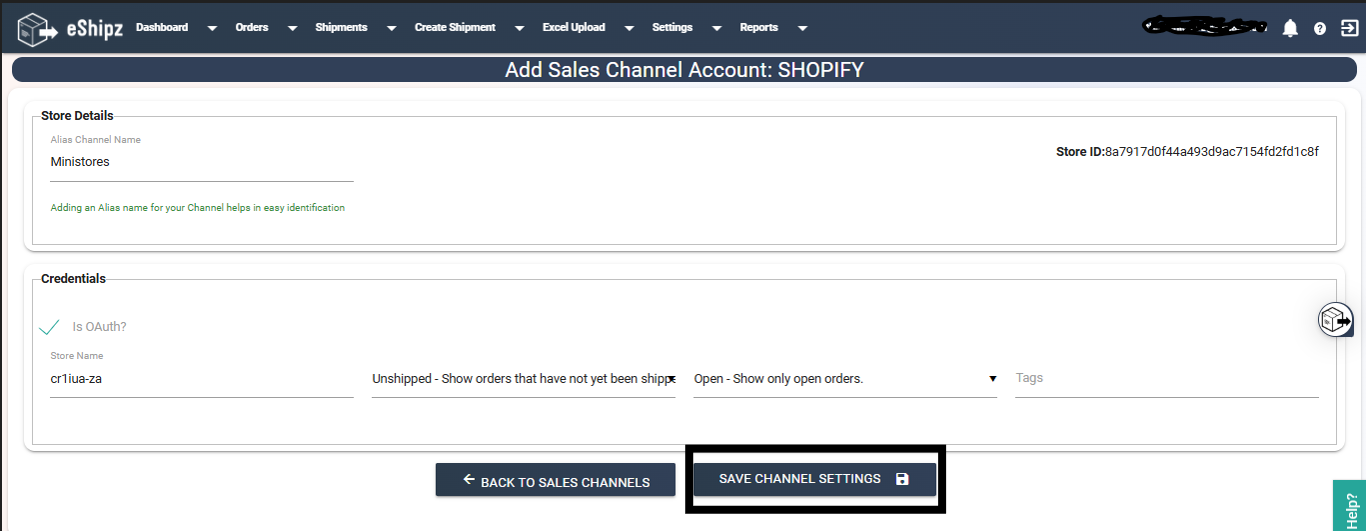Image resolution: width=1366 pixels, height=531 pixels.
Task: Click Back to Sales Channels button
Action: coord(556,480)
